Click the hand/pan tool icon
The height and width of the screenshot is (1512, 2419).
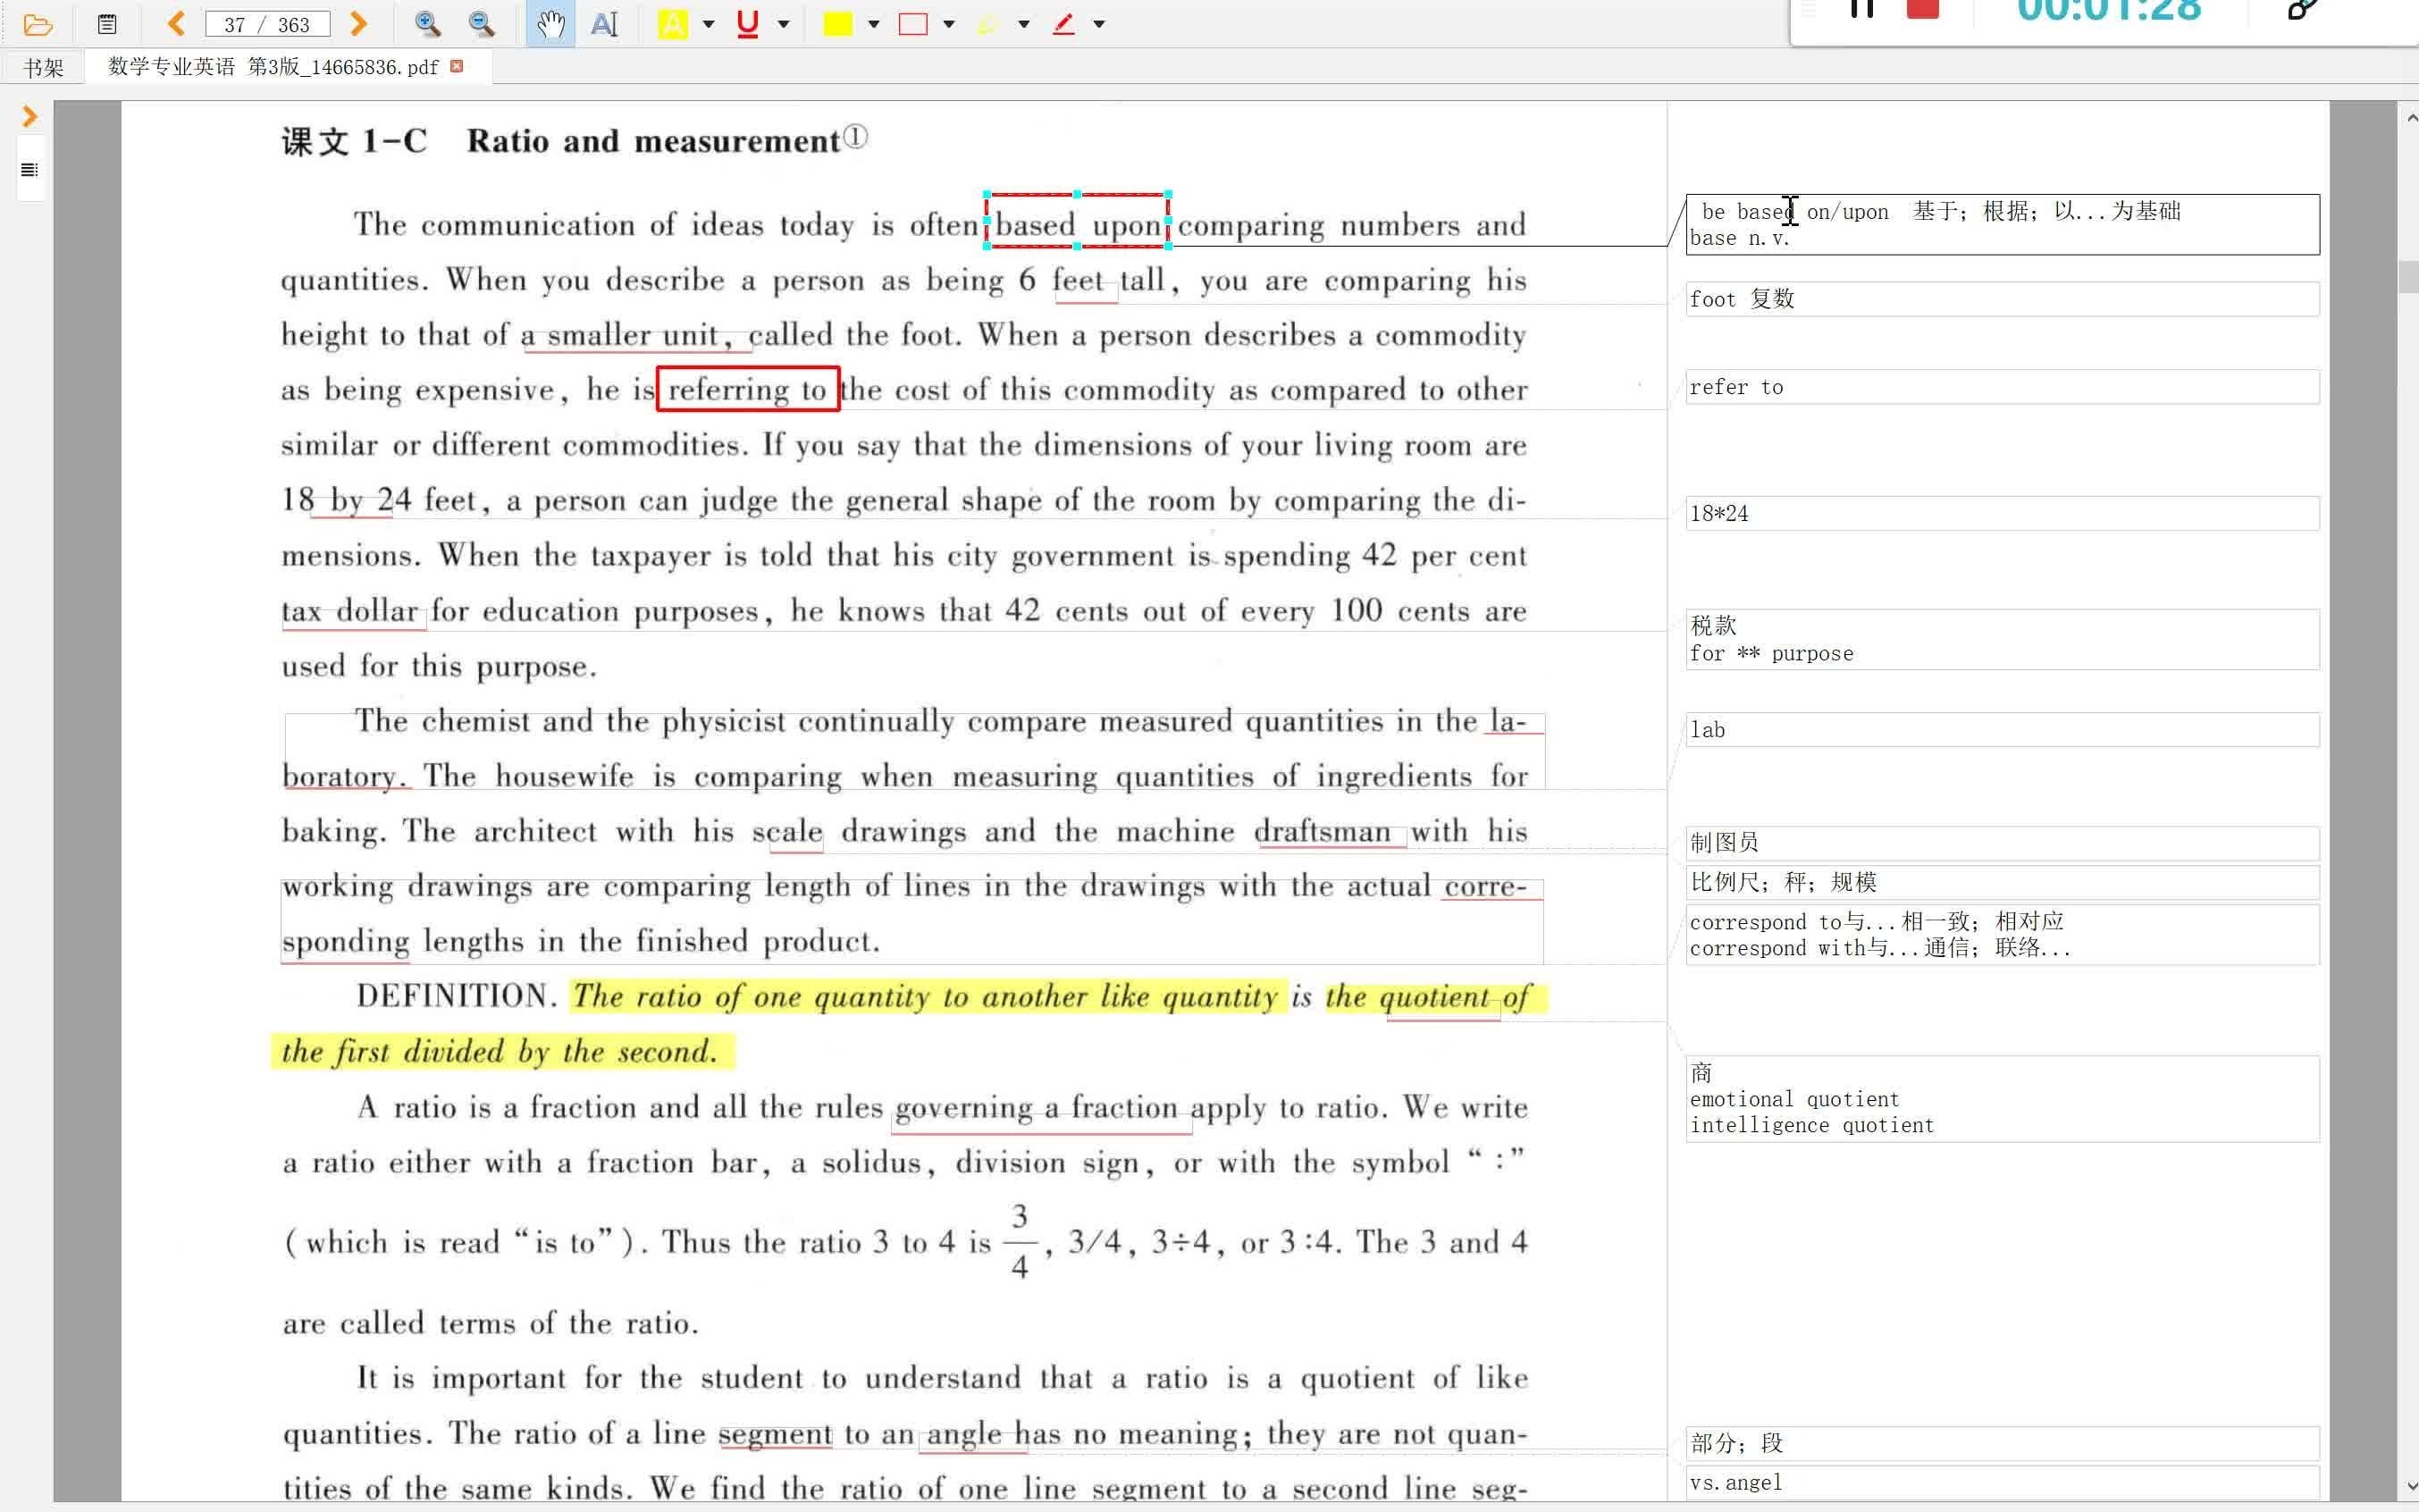(x=549, y=22)
